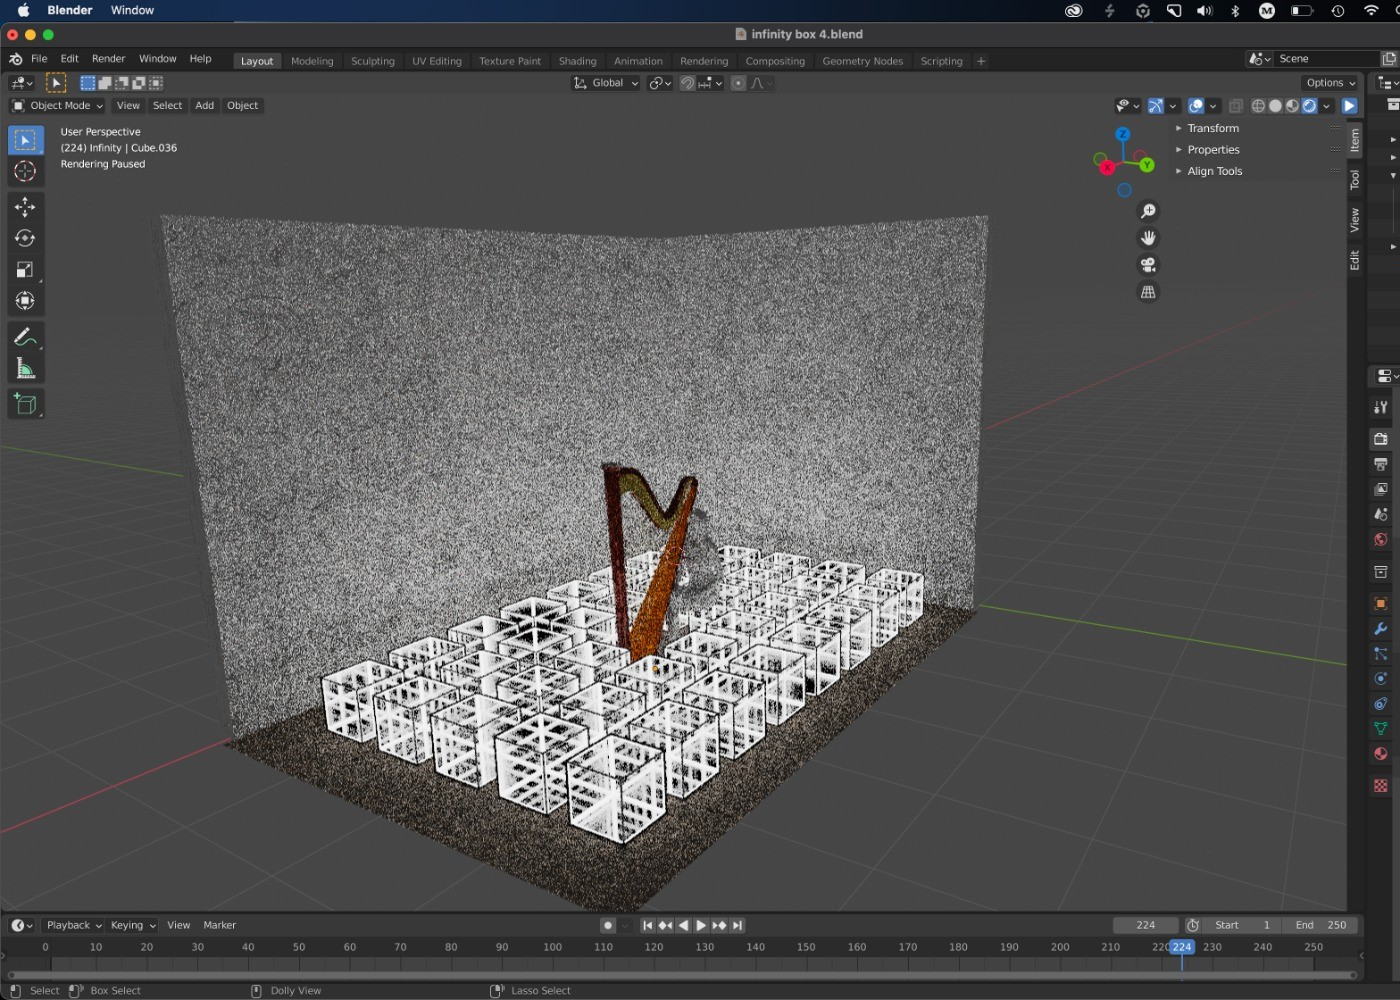Activate the Move tool

tap(25, 207)
